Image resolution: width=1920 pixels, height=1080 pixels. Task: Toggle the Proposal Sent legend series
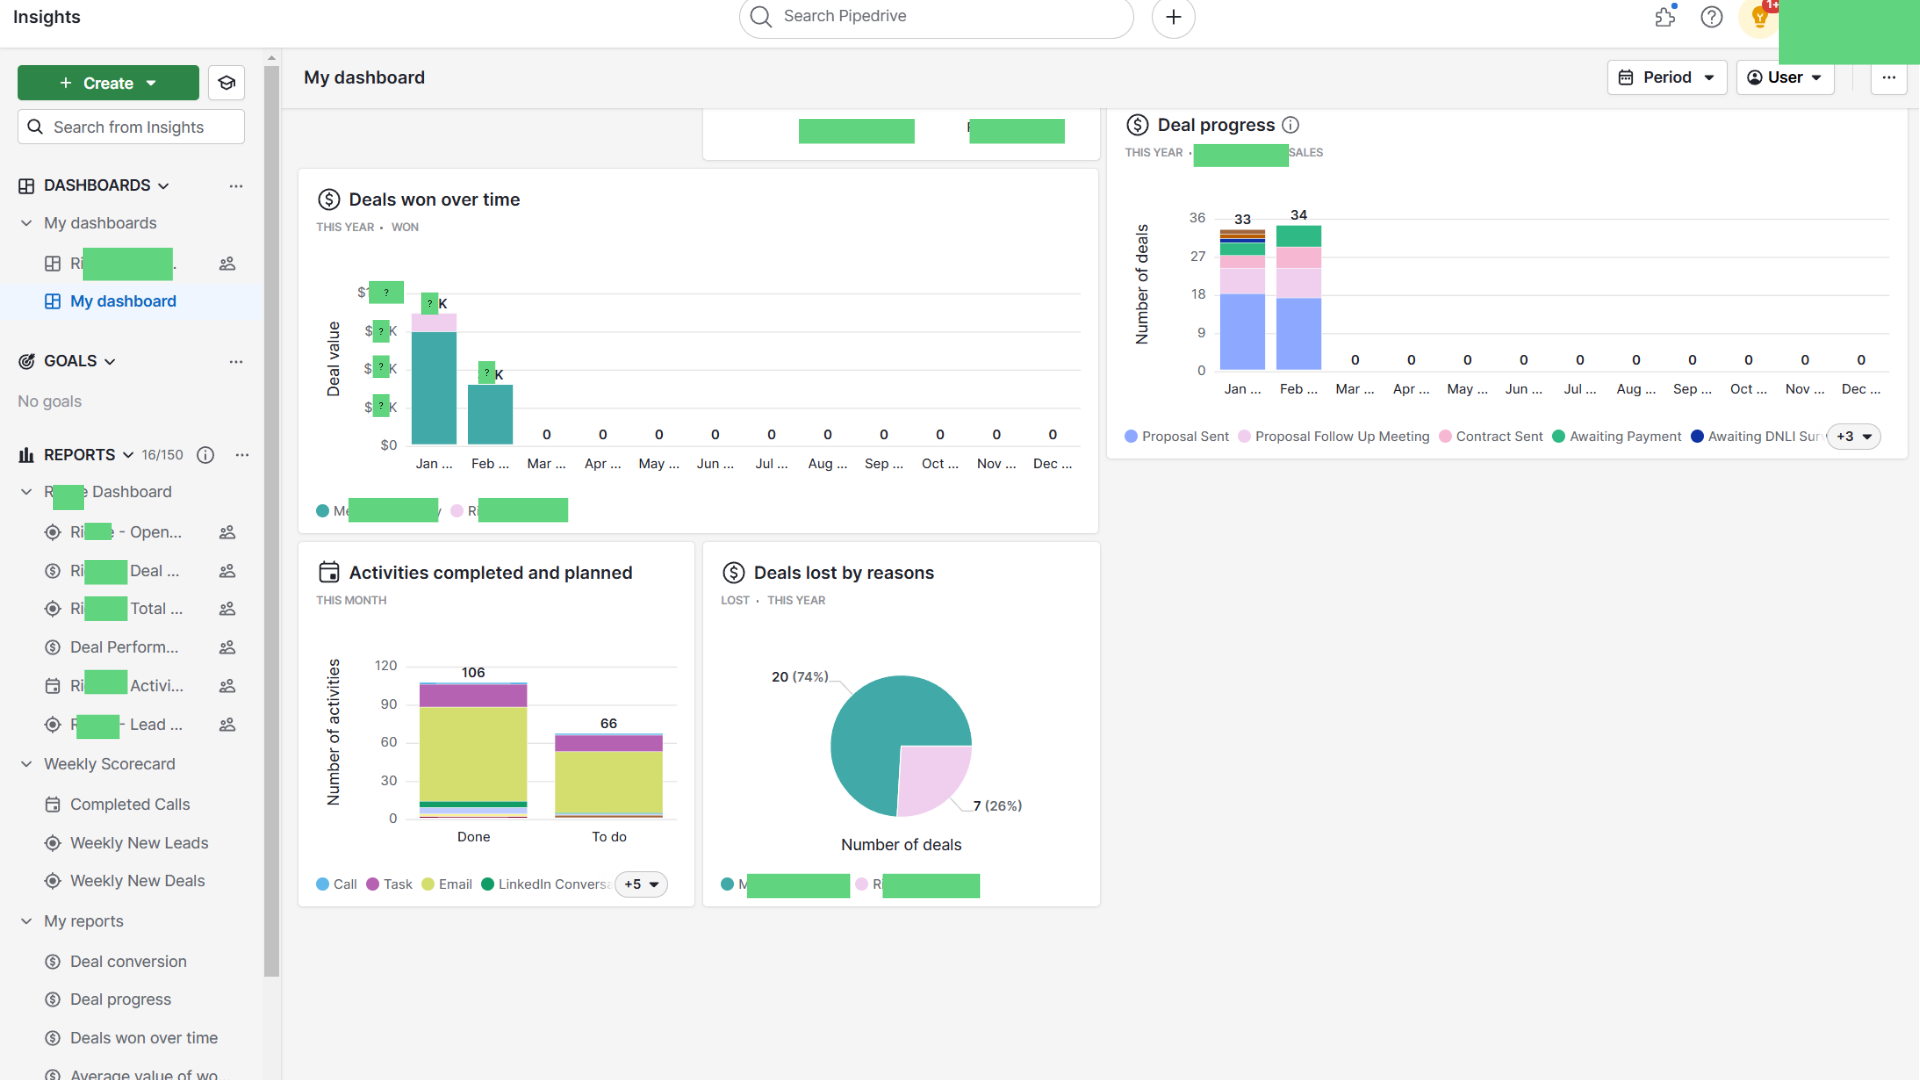1177,437
